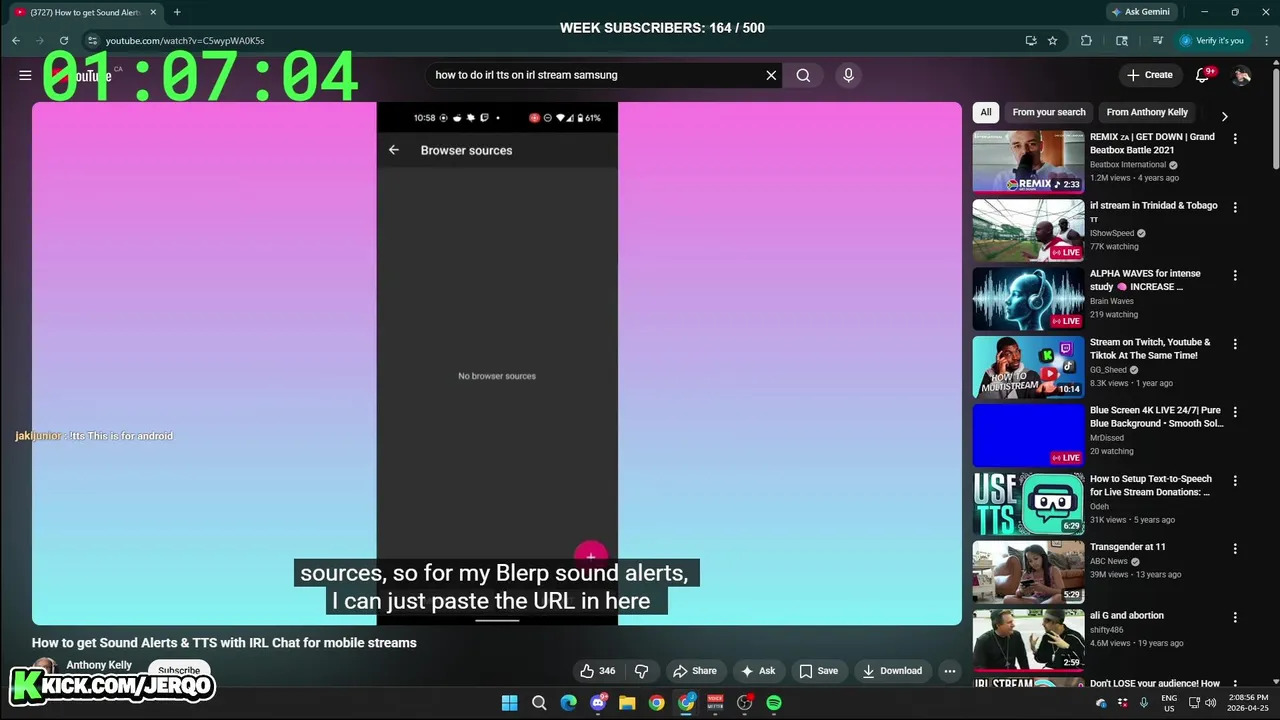The image size is (1280, 720).
Task: Subscribe to Anthony Kelly
Action: pyautogui.click(x=179, y=671)
